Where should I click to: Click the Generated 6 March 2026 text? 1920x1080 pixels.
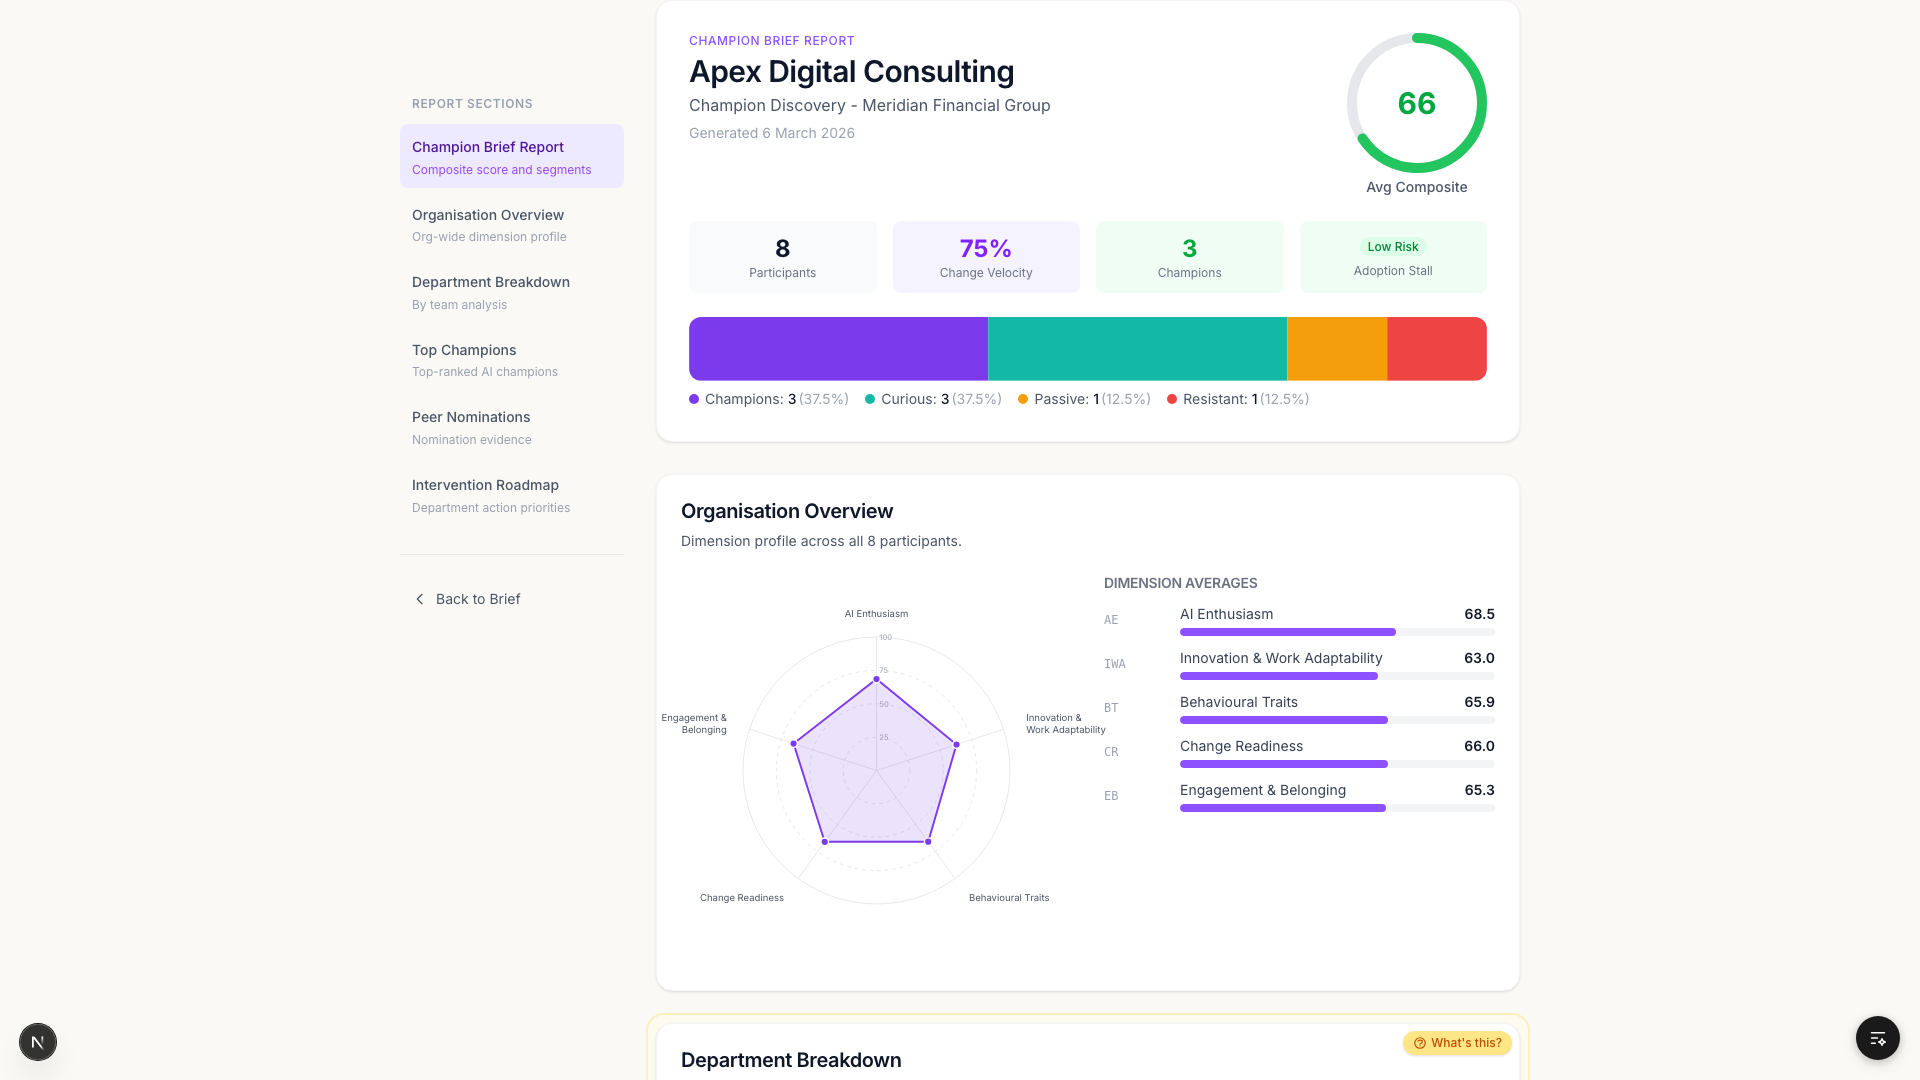click(772, 133)
